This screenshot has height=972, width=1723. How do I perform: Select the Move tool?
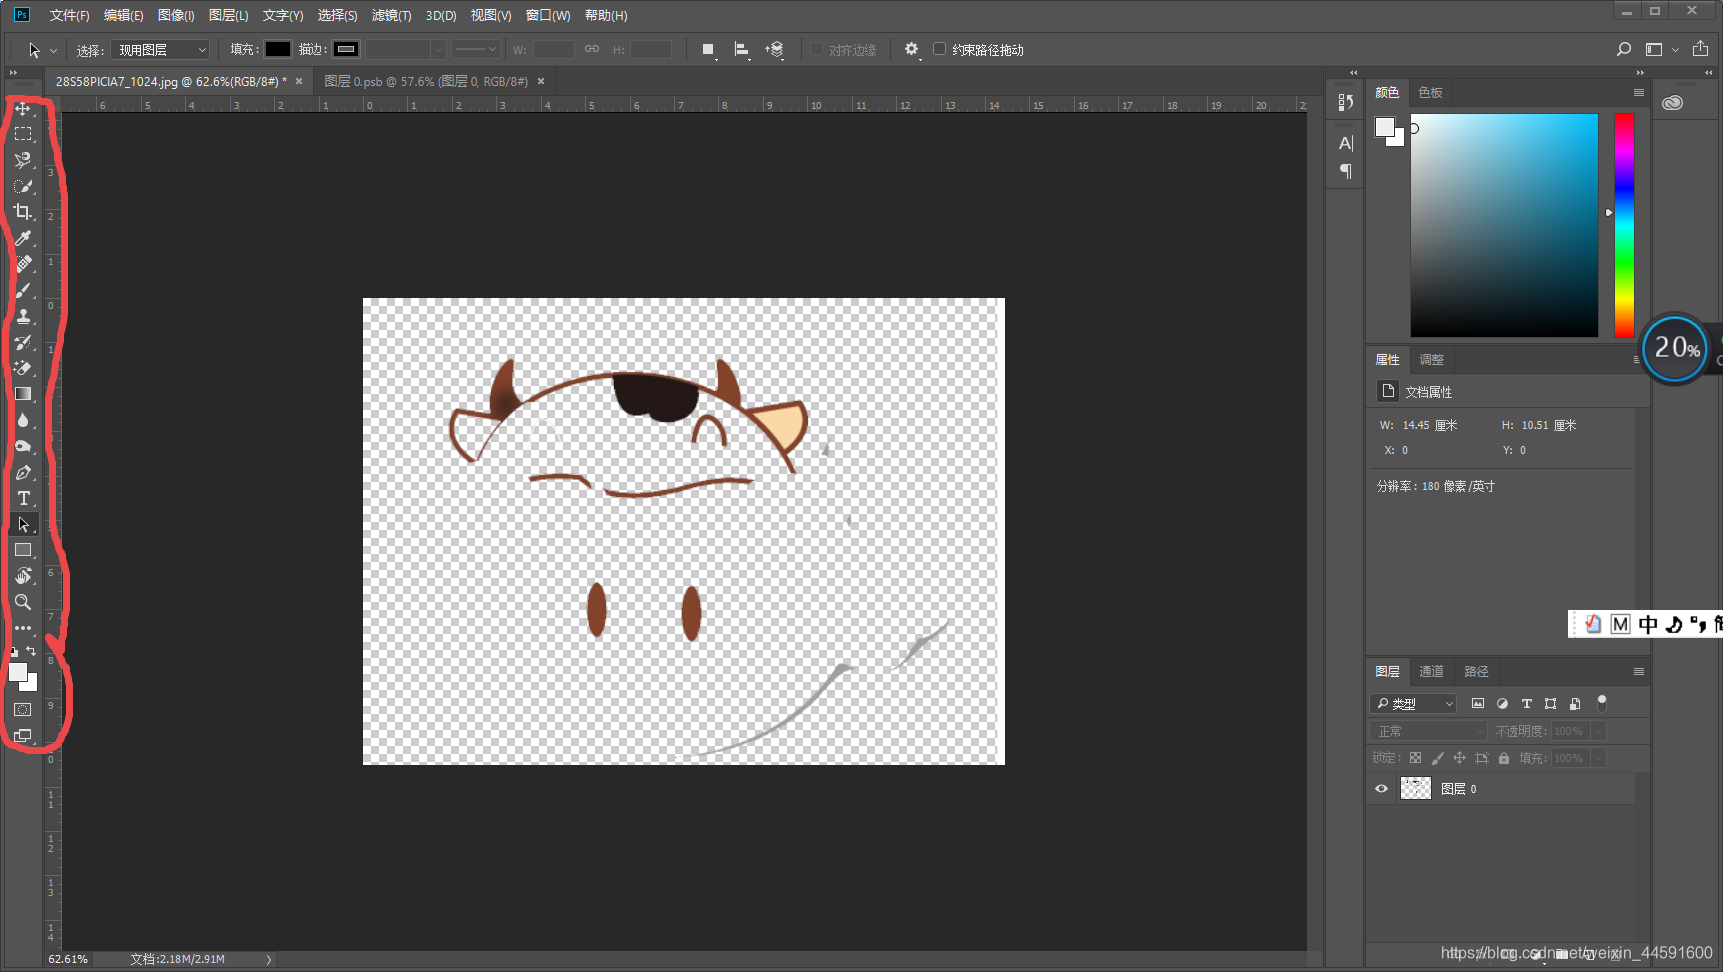click(x=22, y=108)
